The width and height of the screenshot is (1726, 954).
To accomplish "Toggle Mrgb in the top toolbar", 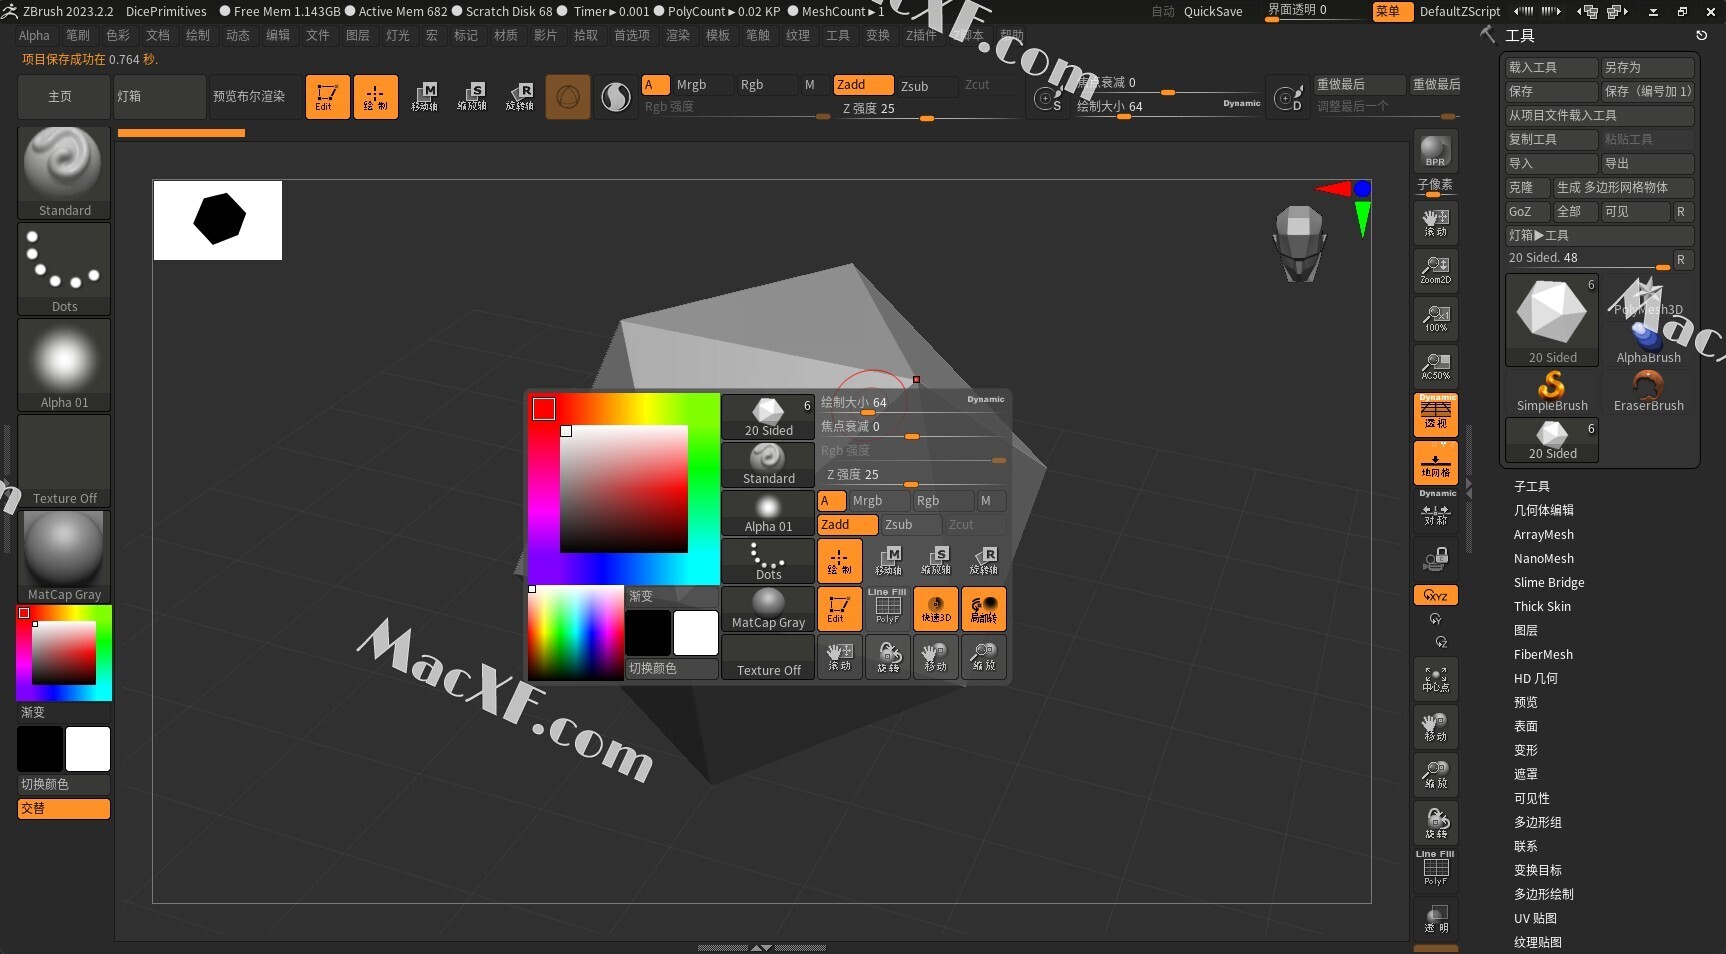I will pos(702,85).
